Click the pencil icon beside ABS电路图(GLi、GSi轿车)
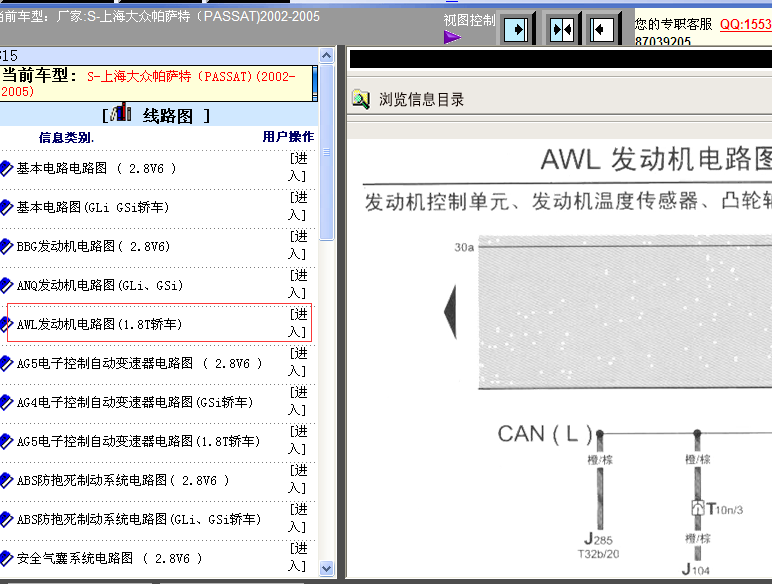 [x=6, y=519]
